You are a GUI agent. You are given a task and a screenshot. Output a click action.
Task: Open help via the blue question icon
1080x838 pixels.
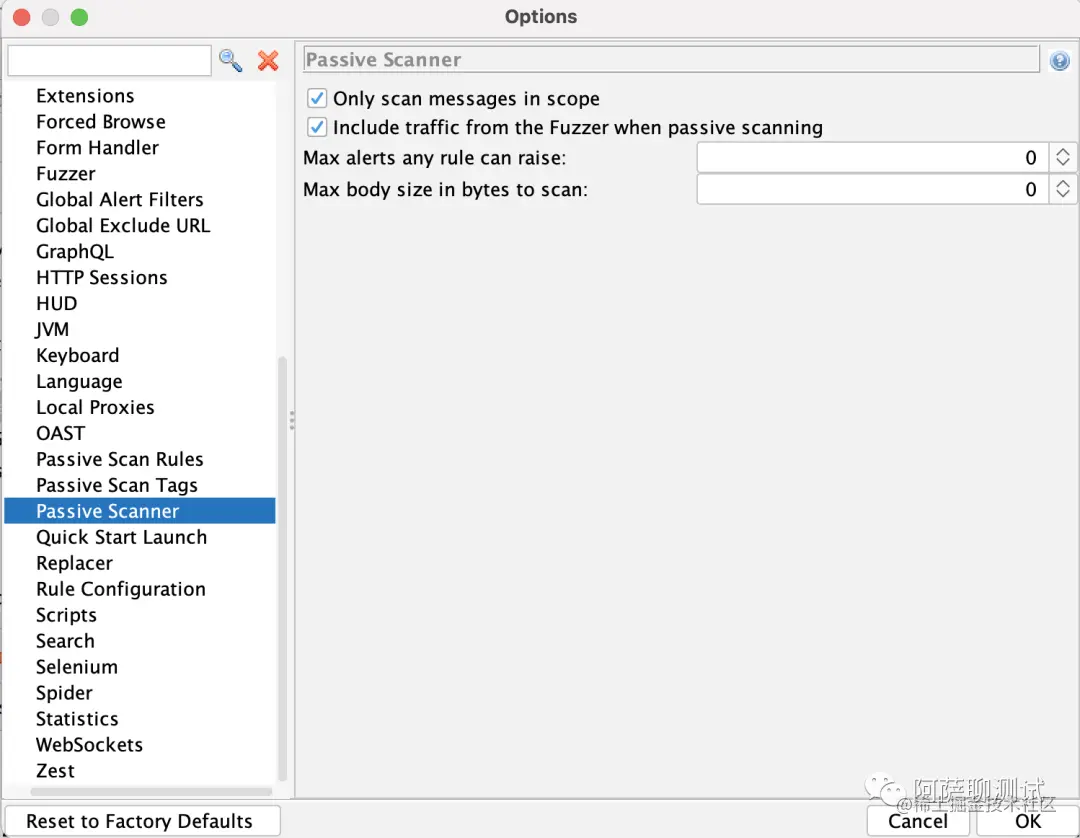pos(1059,61)
